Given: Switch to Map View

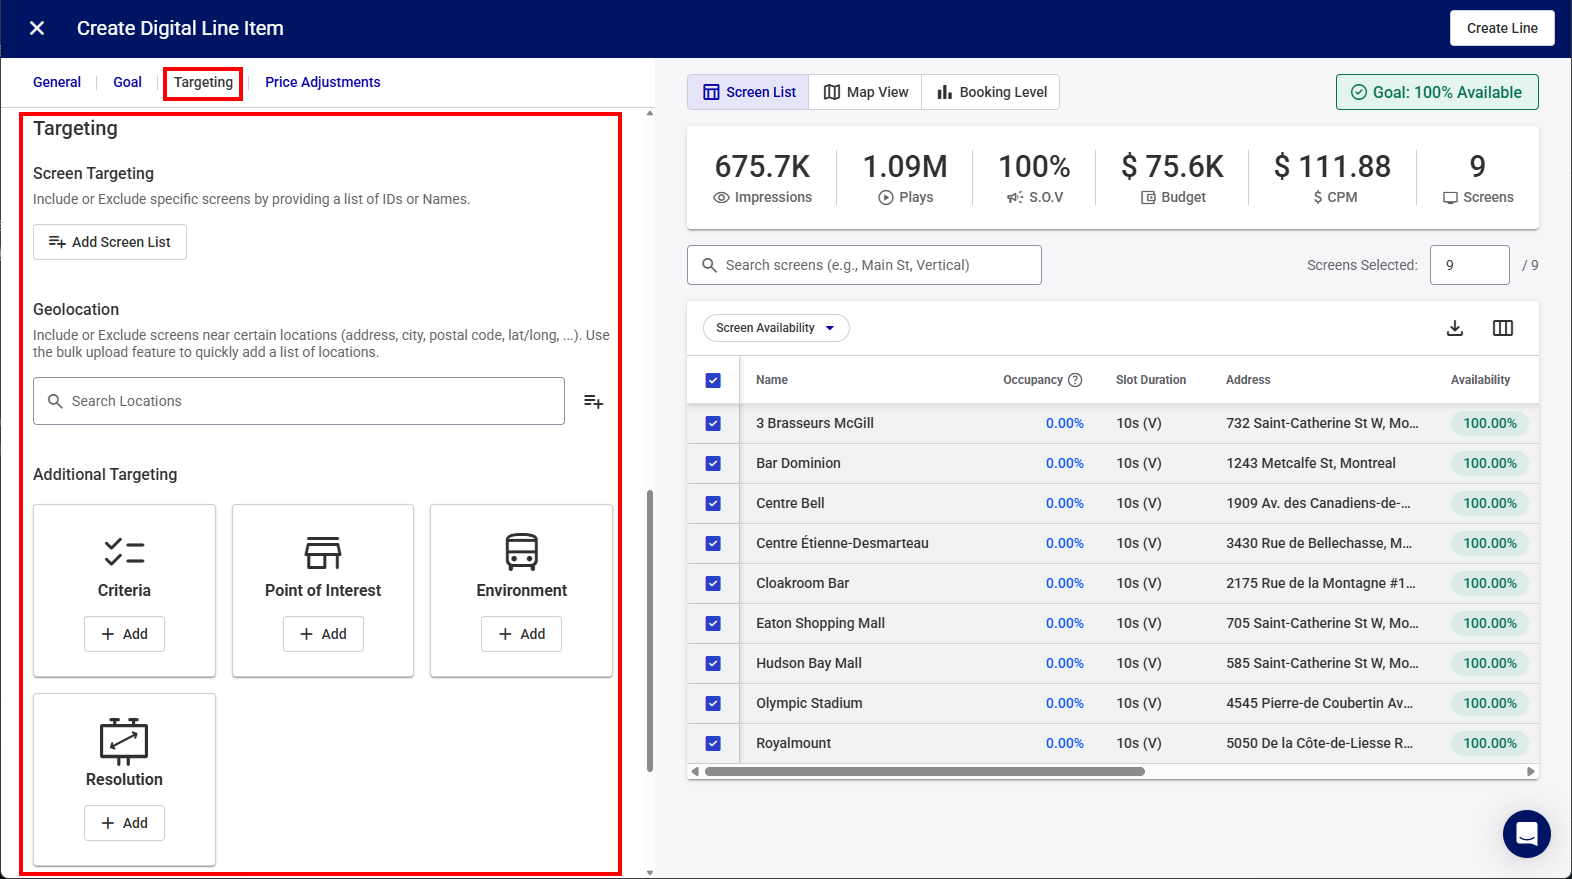Looking at the screenshot, I should click(866, 92).
